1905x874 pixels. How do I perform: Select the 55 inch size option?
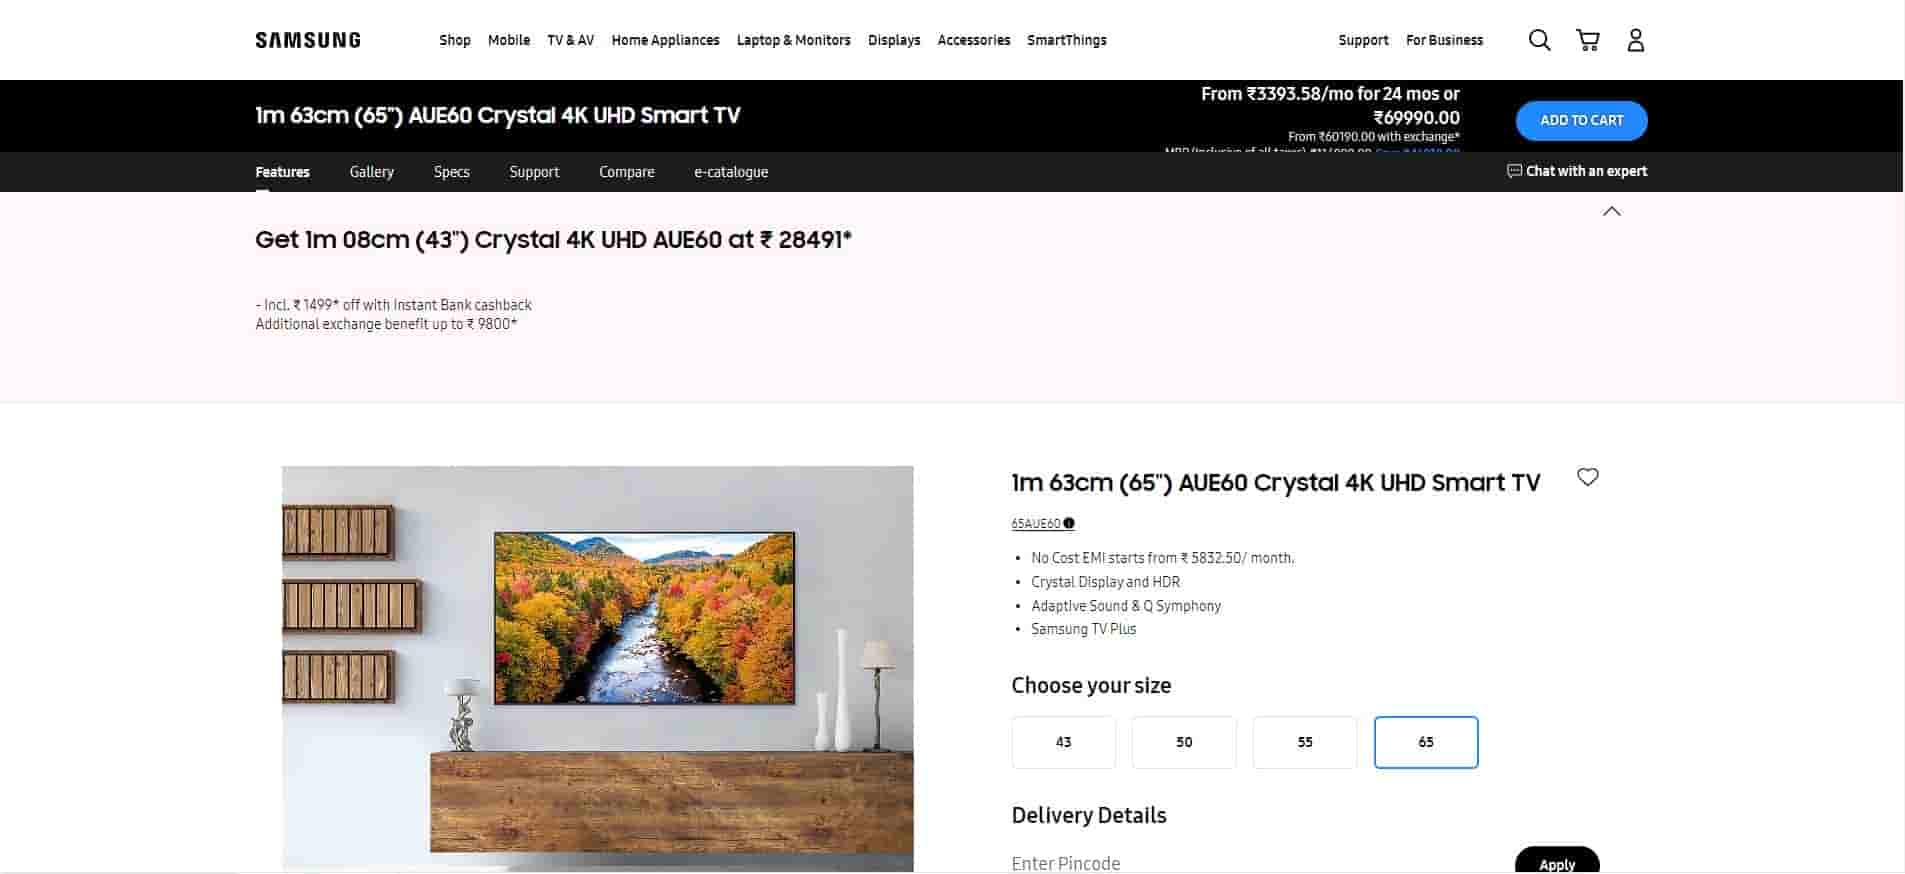1305,742
